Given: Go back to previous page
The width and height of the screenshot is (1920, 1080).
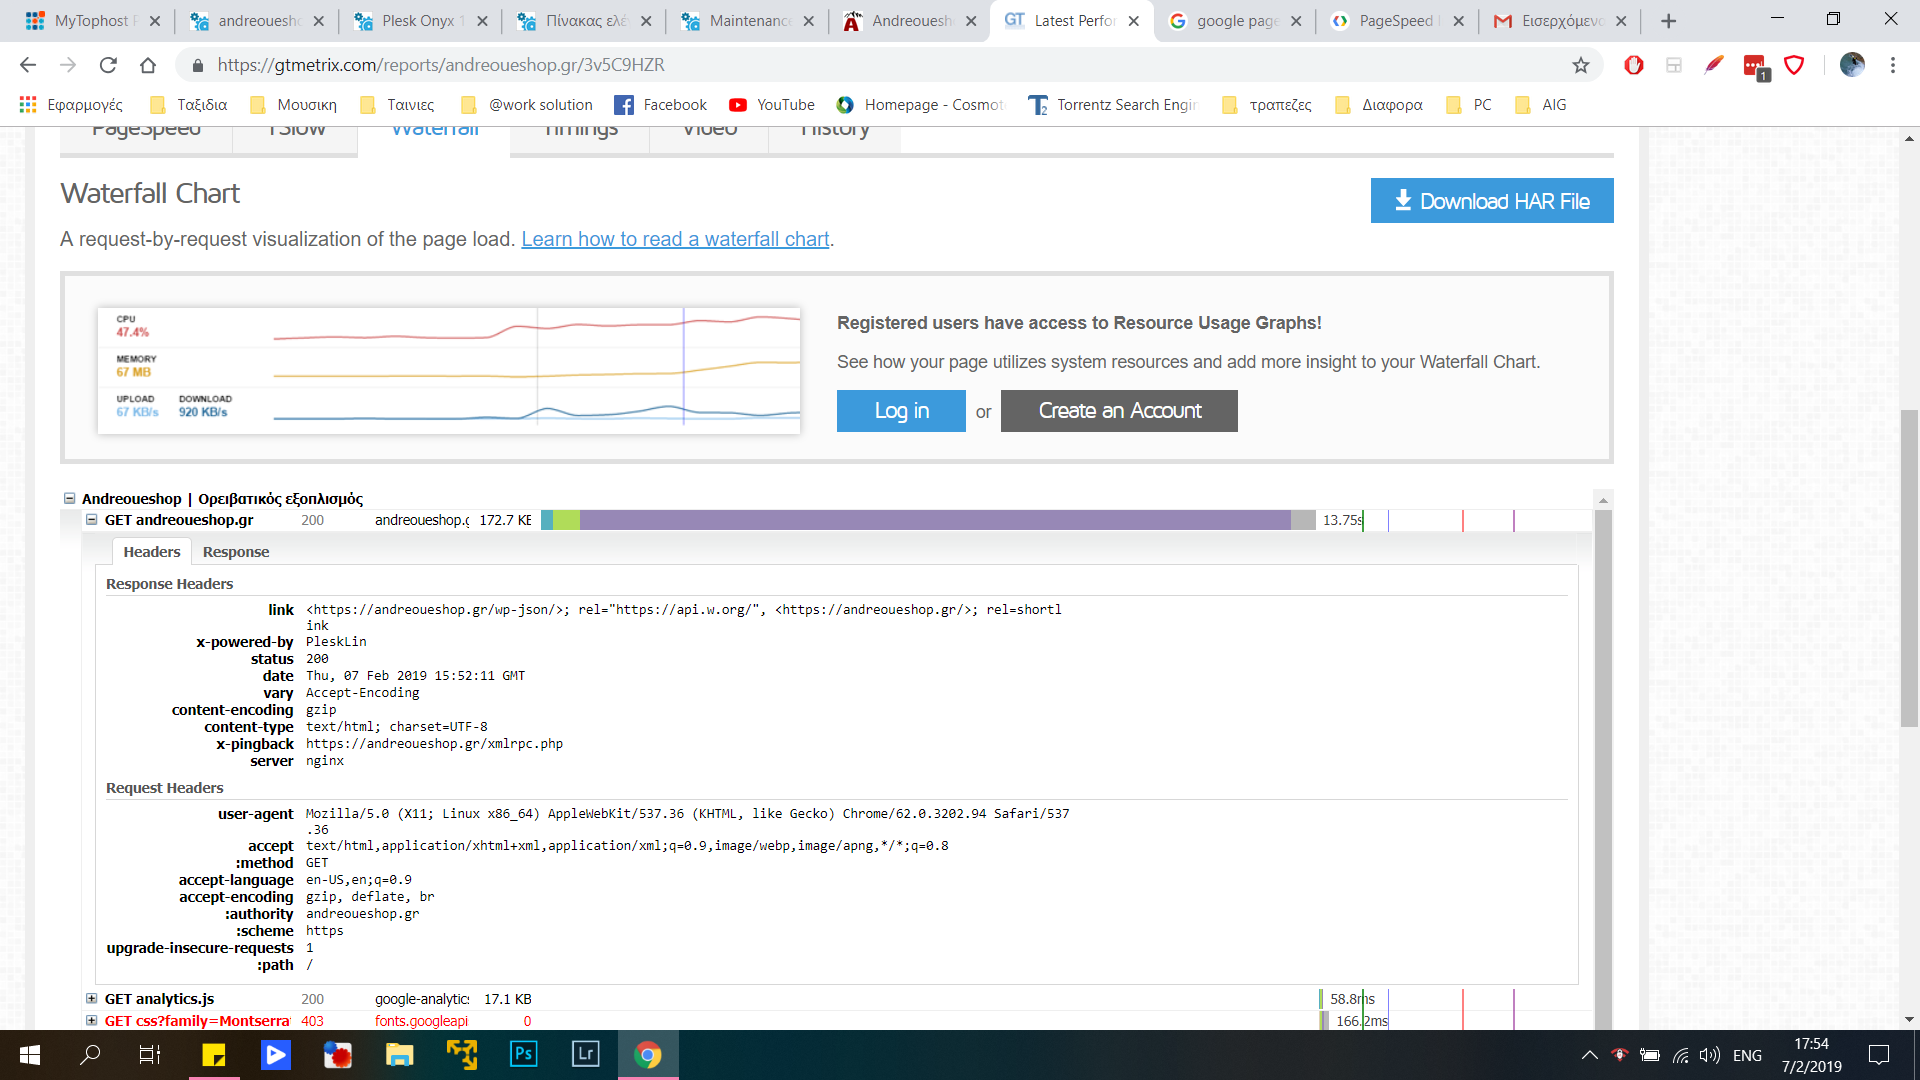Looking at the screenshot, I should tap(28, 65).
